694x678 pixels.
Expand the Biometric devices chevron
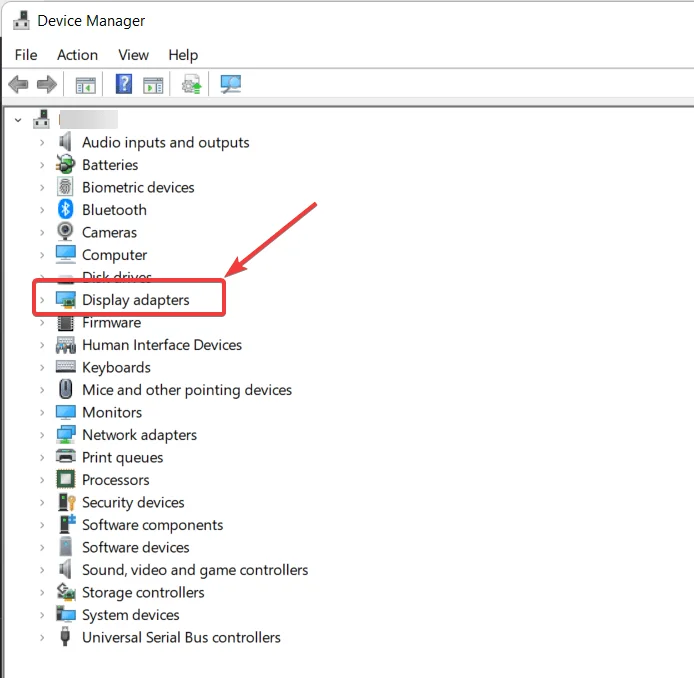click(42, 188)
